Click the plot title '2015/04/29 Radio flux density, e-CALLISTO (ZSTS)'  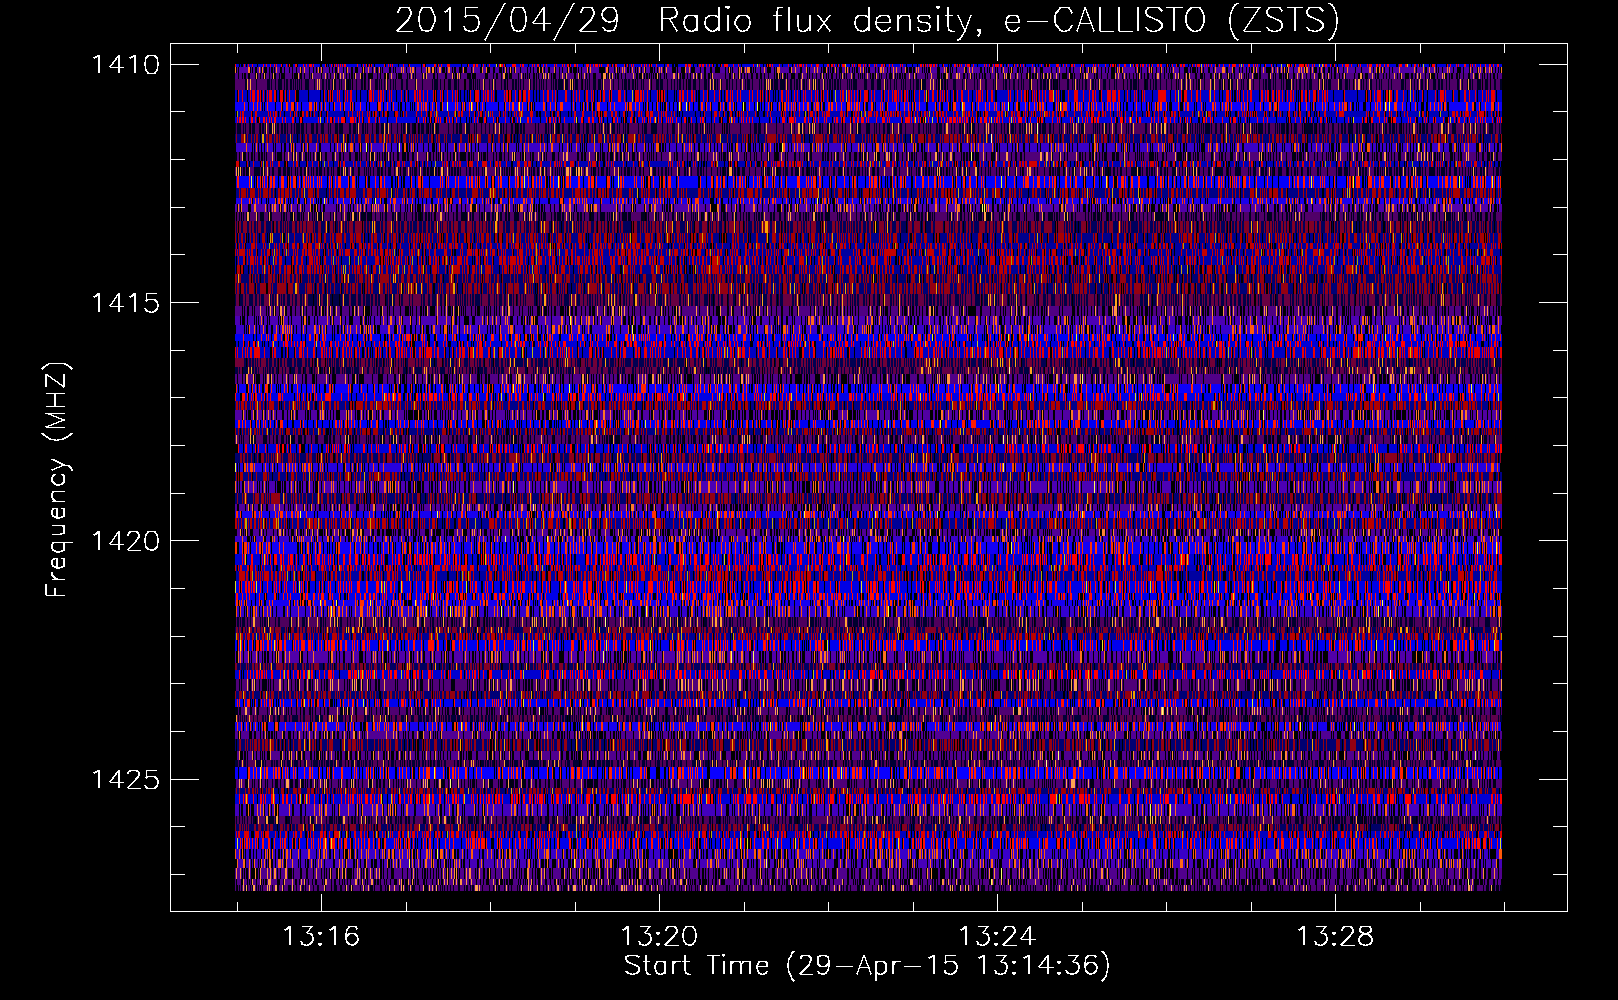point(867,20)
